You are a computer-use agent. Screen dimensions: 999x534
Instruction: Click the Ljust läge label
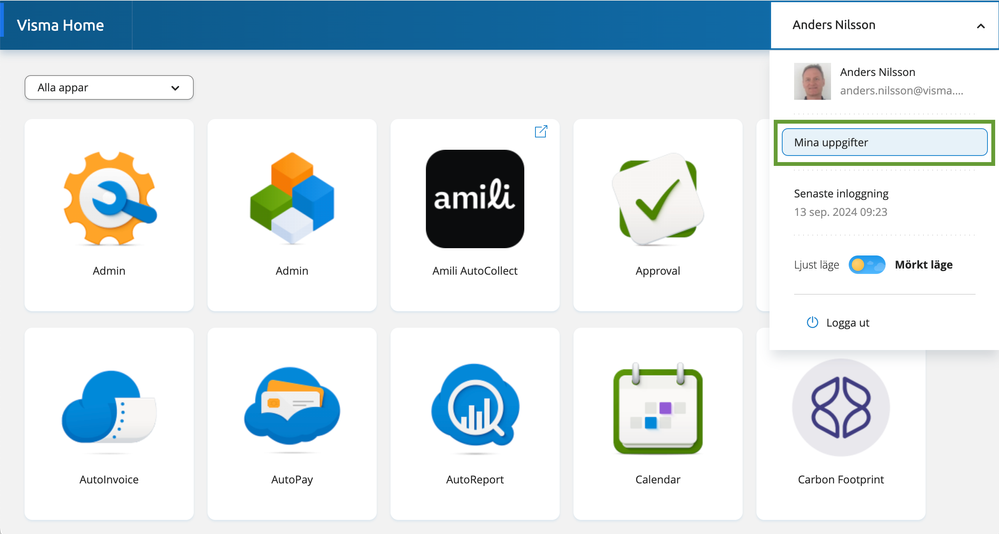point(816,265)
